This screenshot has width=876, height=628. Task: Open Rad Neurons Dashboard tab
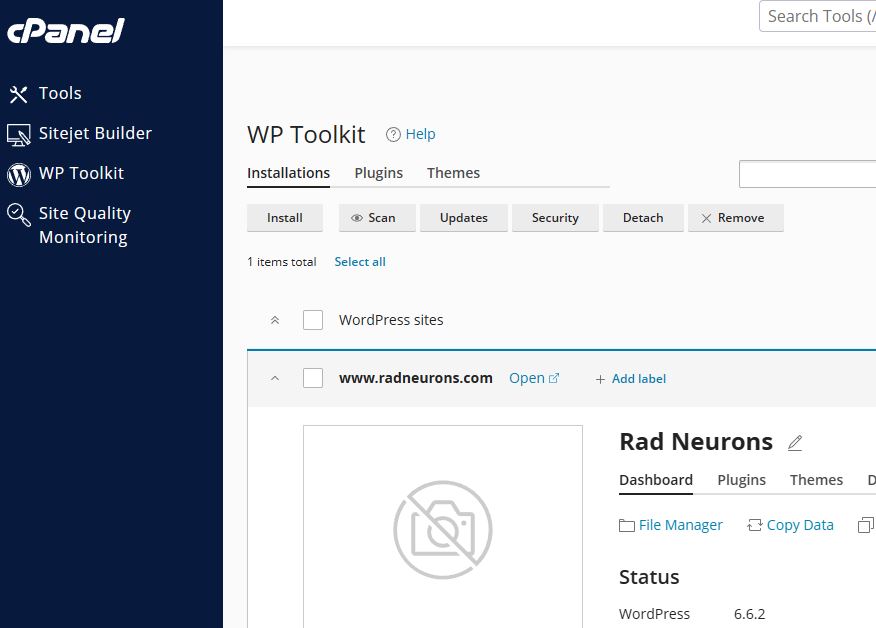coord(656,480)
